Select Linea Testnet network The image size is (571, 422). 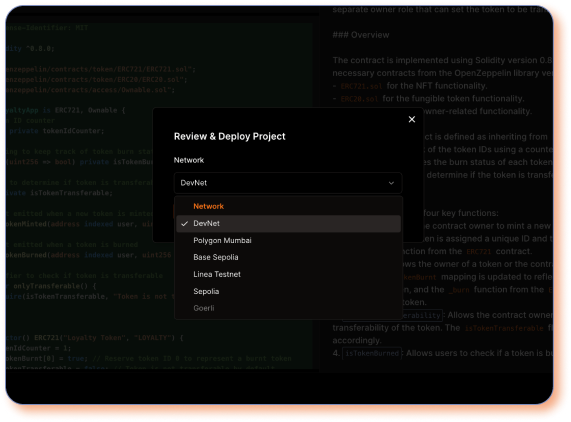click(288, 274)
